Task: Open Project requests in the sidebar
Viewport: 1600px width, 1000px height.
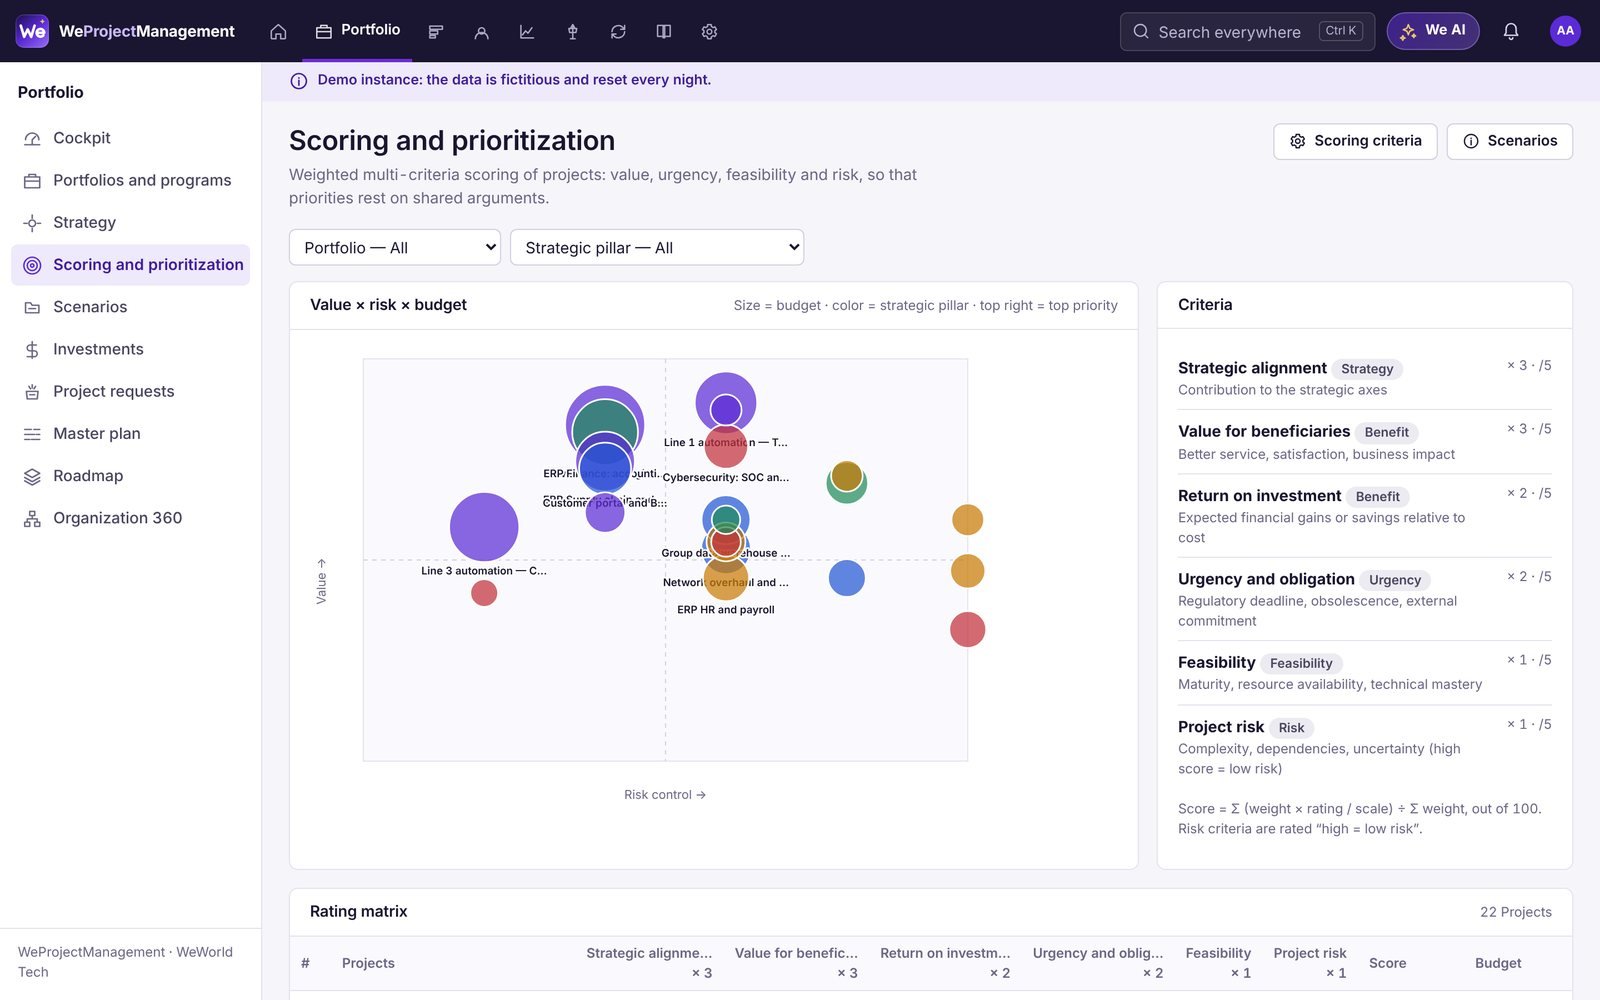Action: pos(130,391)
